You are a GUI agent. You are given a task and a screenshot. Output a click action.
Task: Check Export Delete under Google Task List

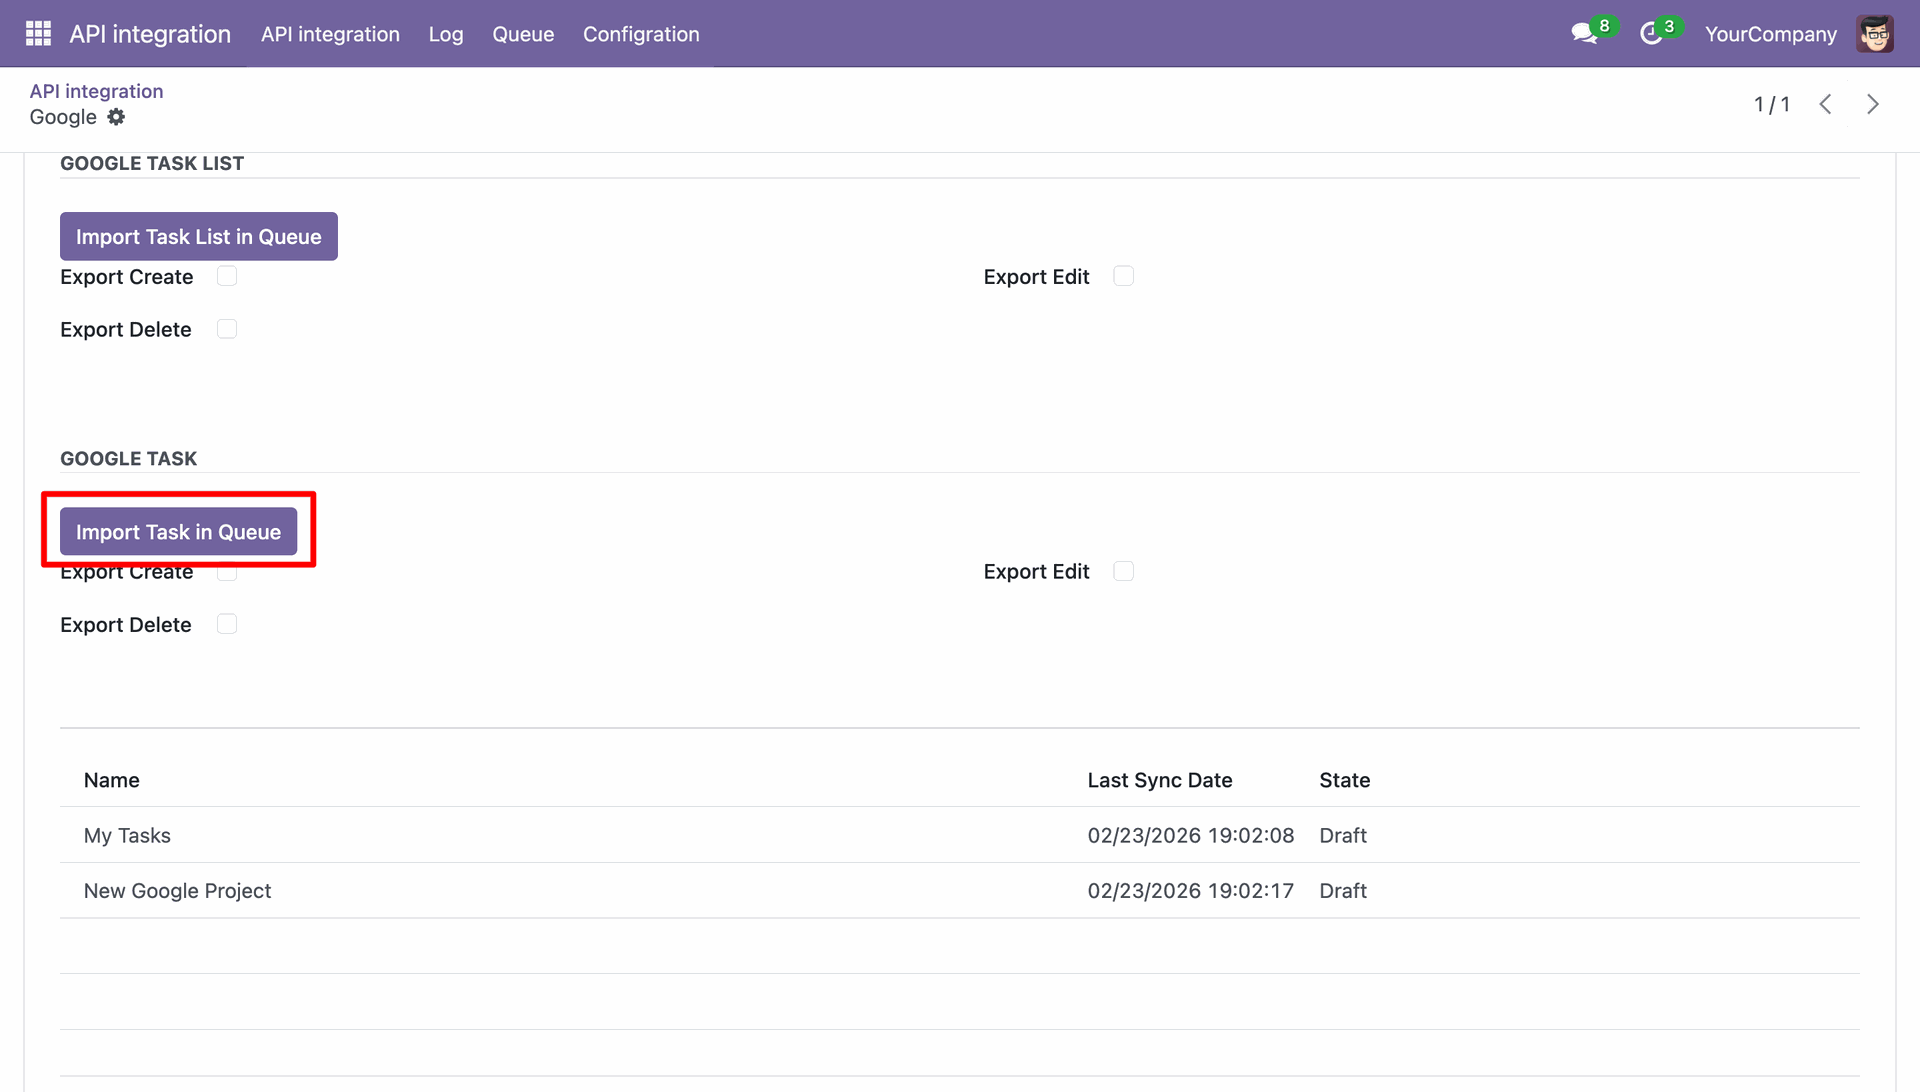pyautogui.click(x=227, y=329)
